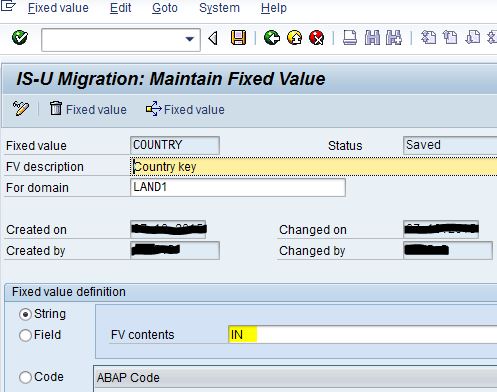The width and height of the screenshot is (497, 392).
Task: Click the transport Fixed value button
Action: [x=185, y=109]
